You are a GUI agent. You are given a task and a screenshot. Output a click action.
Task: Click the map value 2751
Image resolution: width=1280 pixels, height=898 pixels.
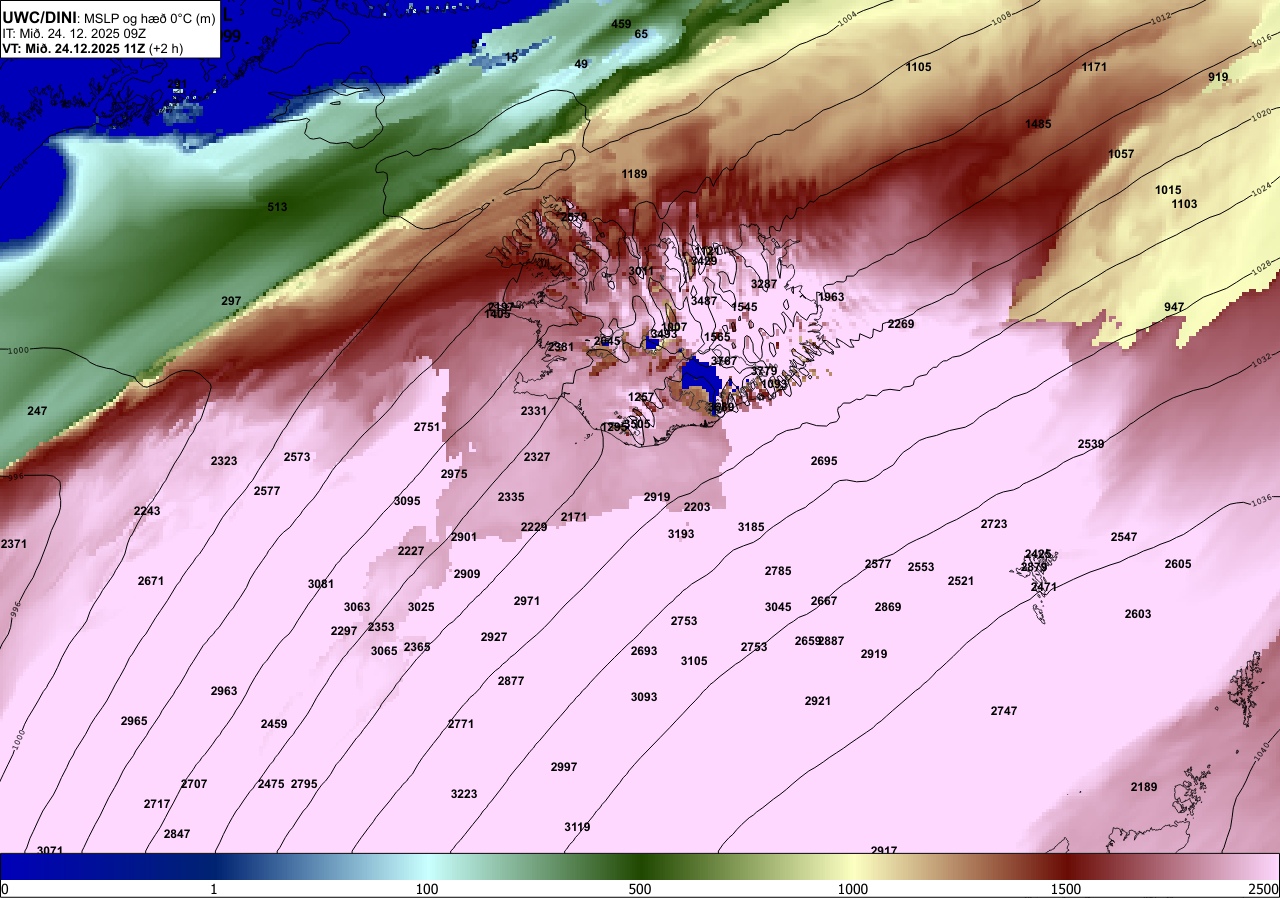(x=427, y=427)
